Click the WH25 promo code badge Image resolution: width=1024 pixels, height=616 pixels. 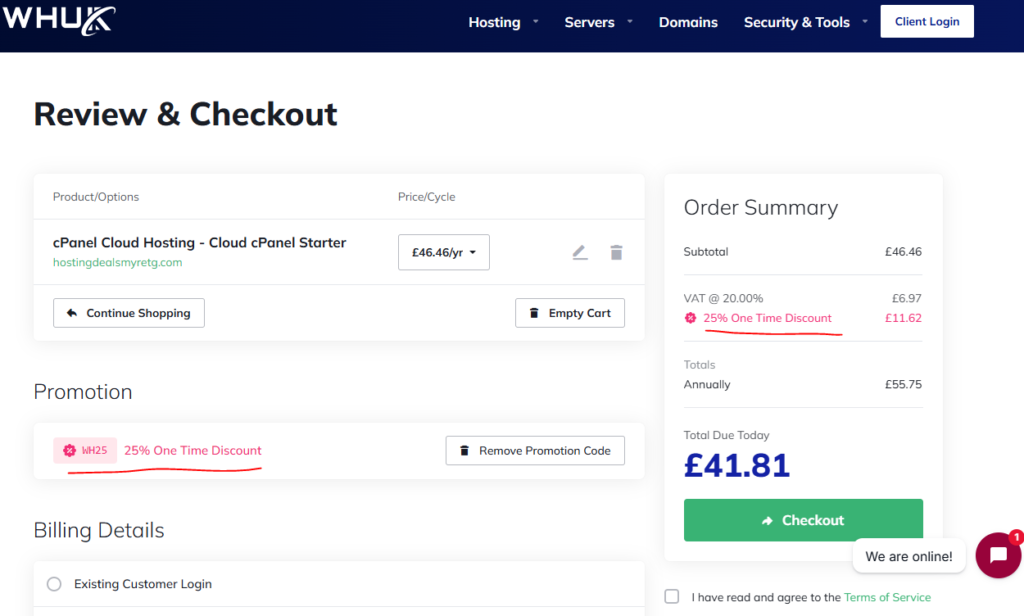click(86, 450)
